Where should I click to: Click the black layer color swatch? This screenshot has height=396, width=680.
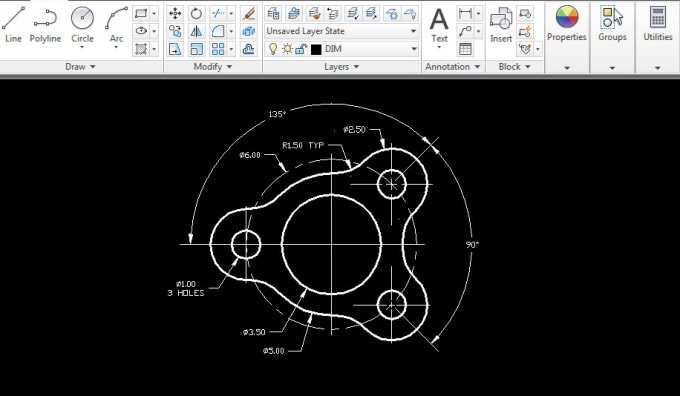click(316, 49)
